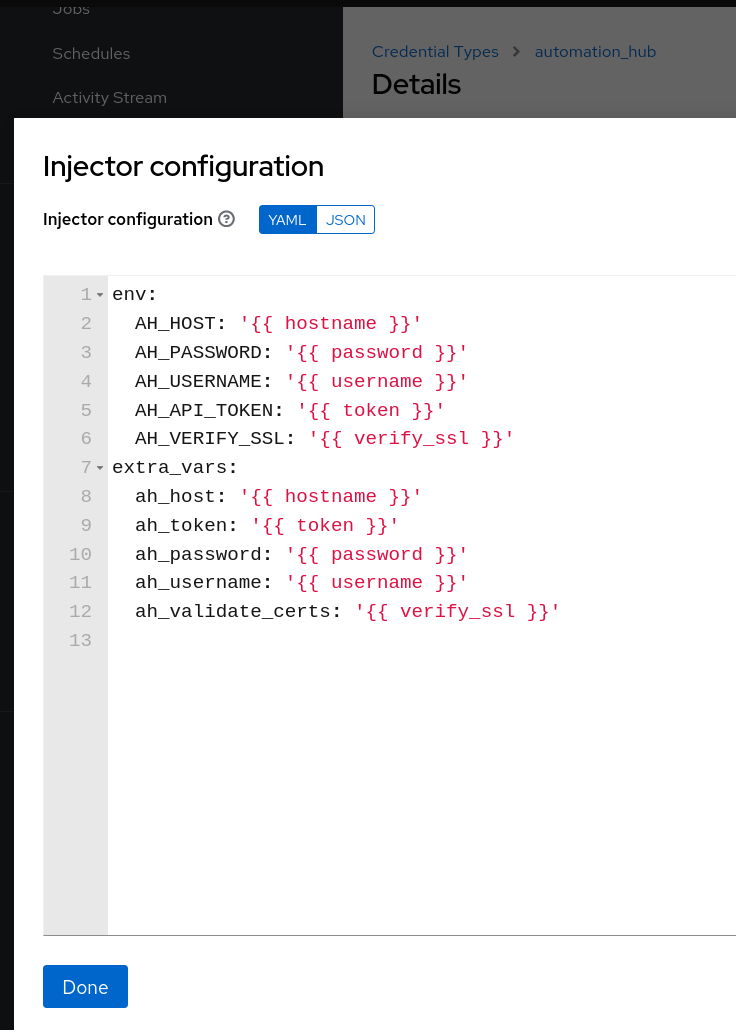The width and height of the screenshot is (736, 1030).
Task: Click the help icon beside Injector configuration
Action: click(x=227, y=219)
